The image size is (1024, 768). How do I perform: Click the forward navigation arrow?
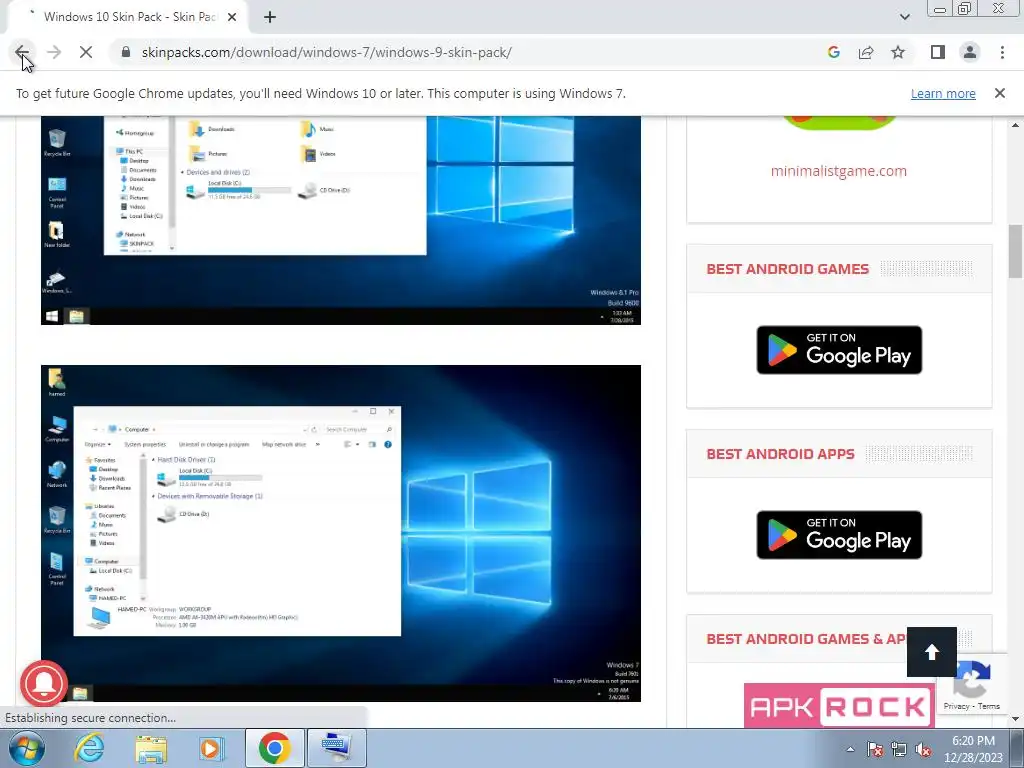[54, 52]
